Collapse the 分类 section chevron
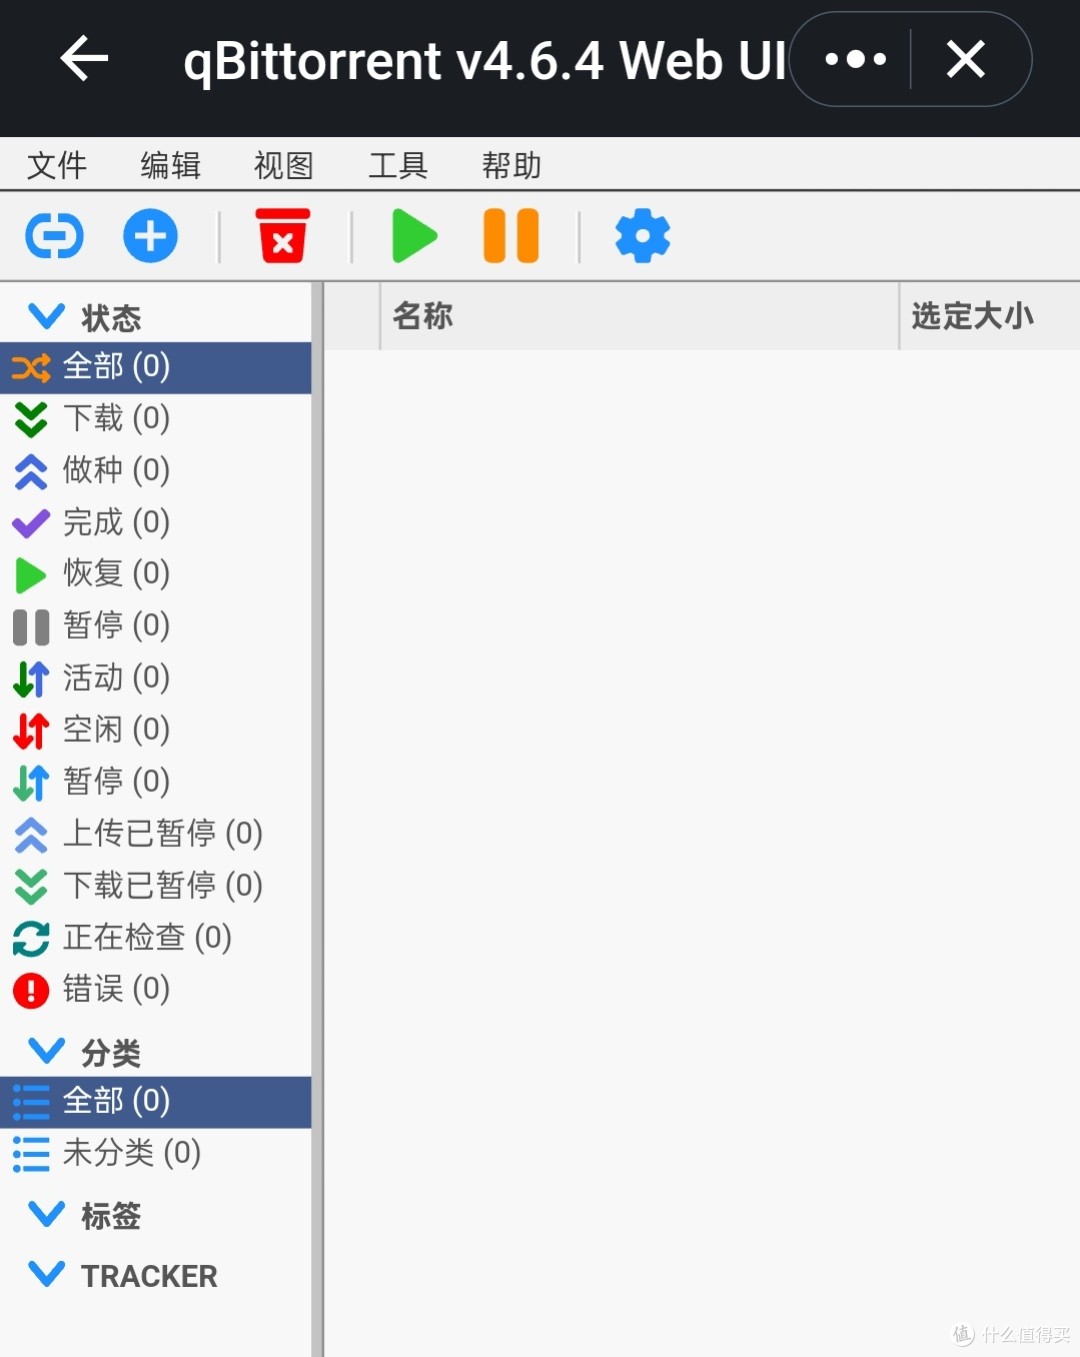 [x=47, y=1051]
